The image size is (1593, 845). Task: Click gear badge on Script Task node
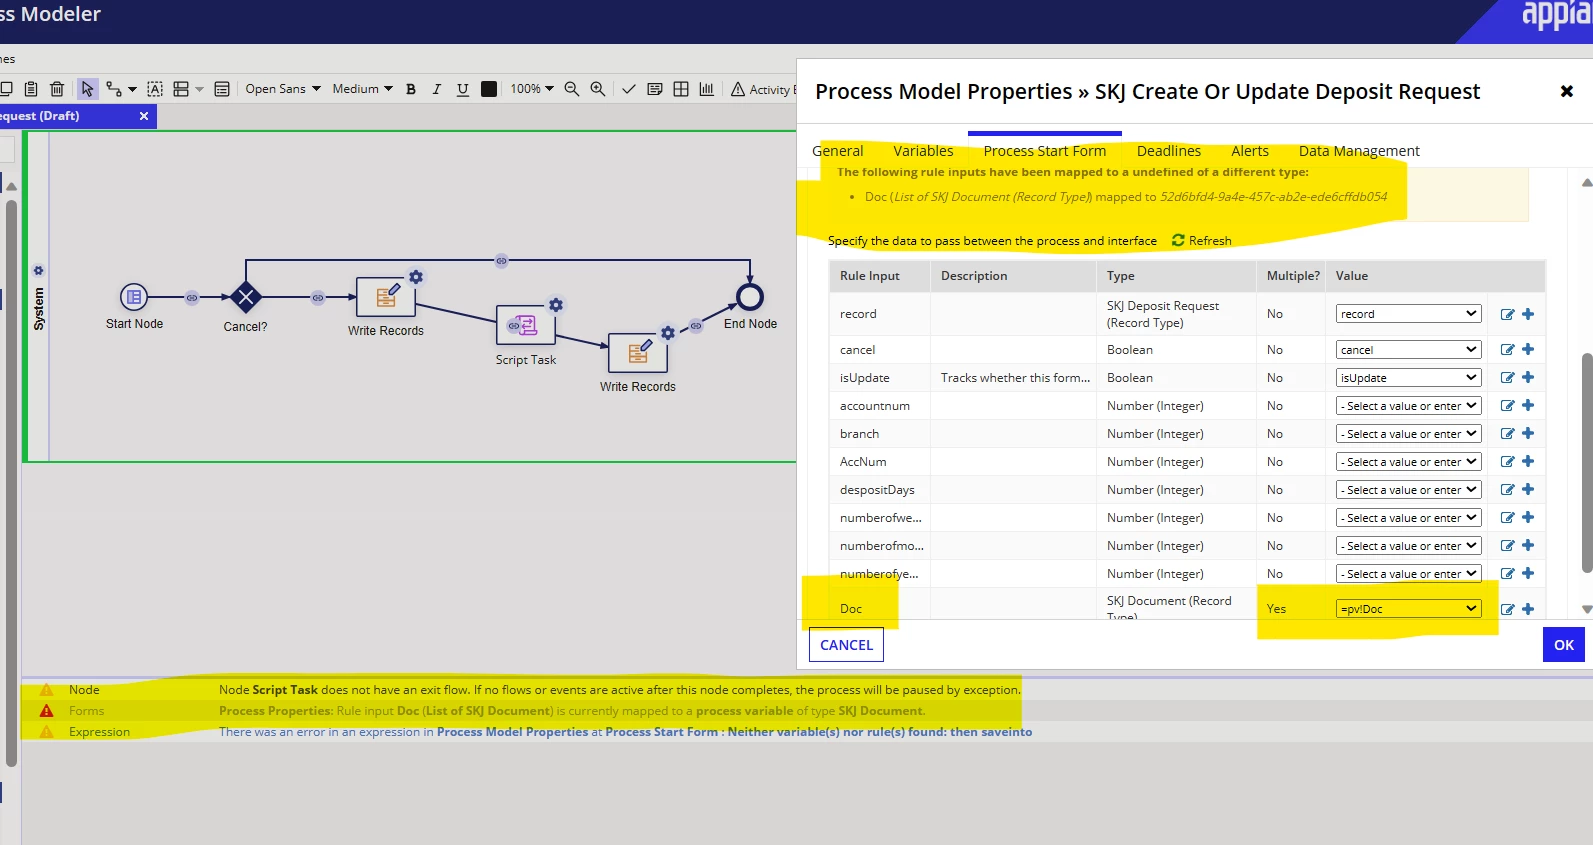pyautogui.click(x=556, y=305)
